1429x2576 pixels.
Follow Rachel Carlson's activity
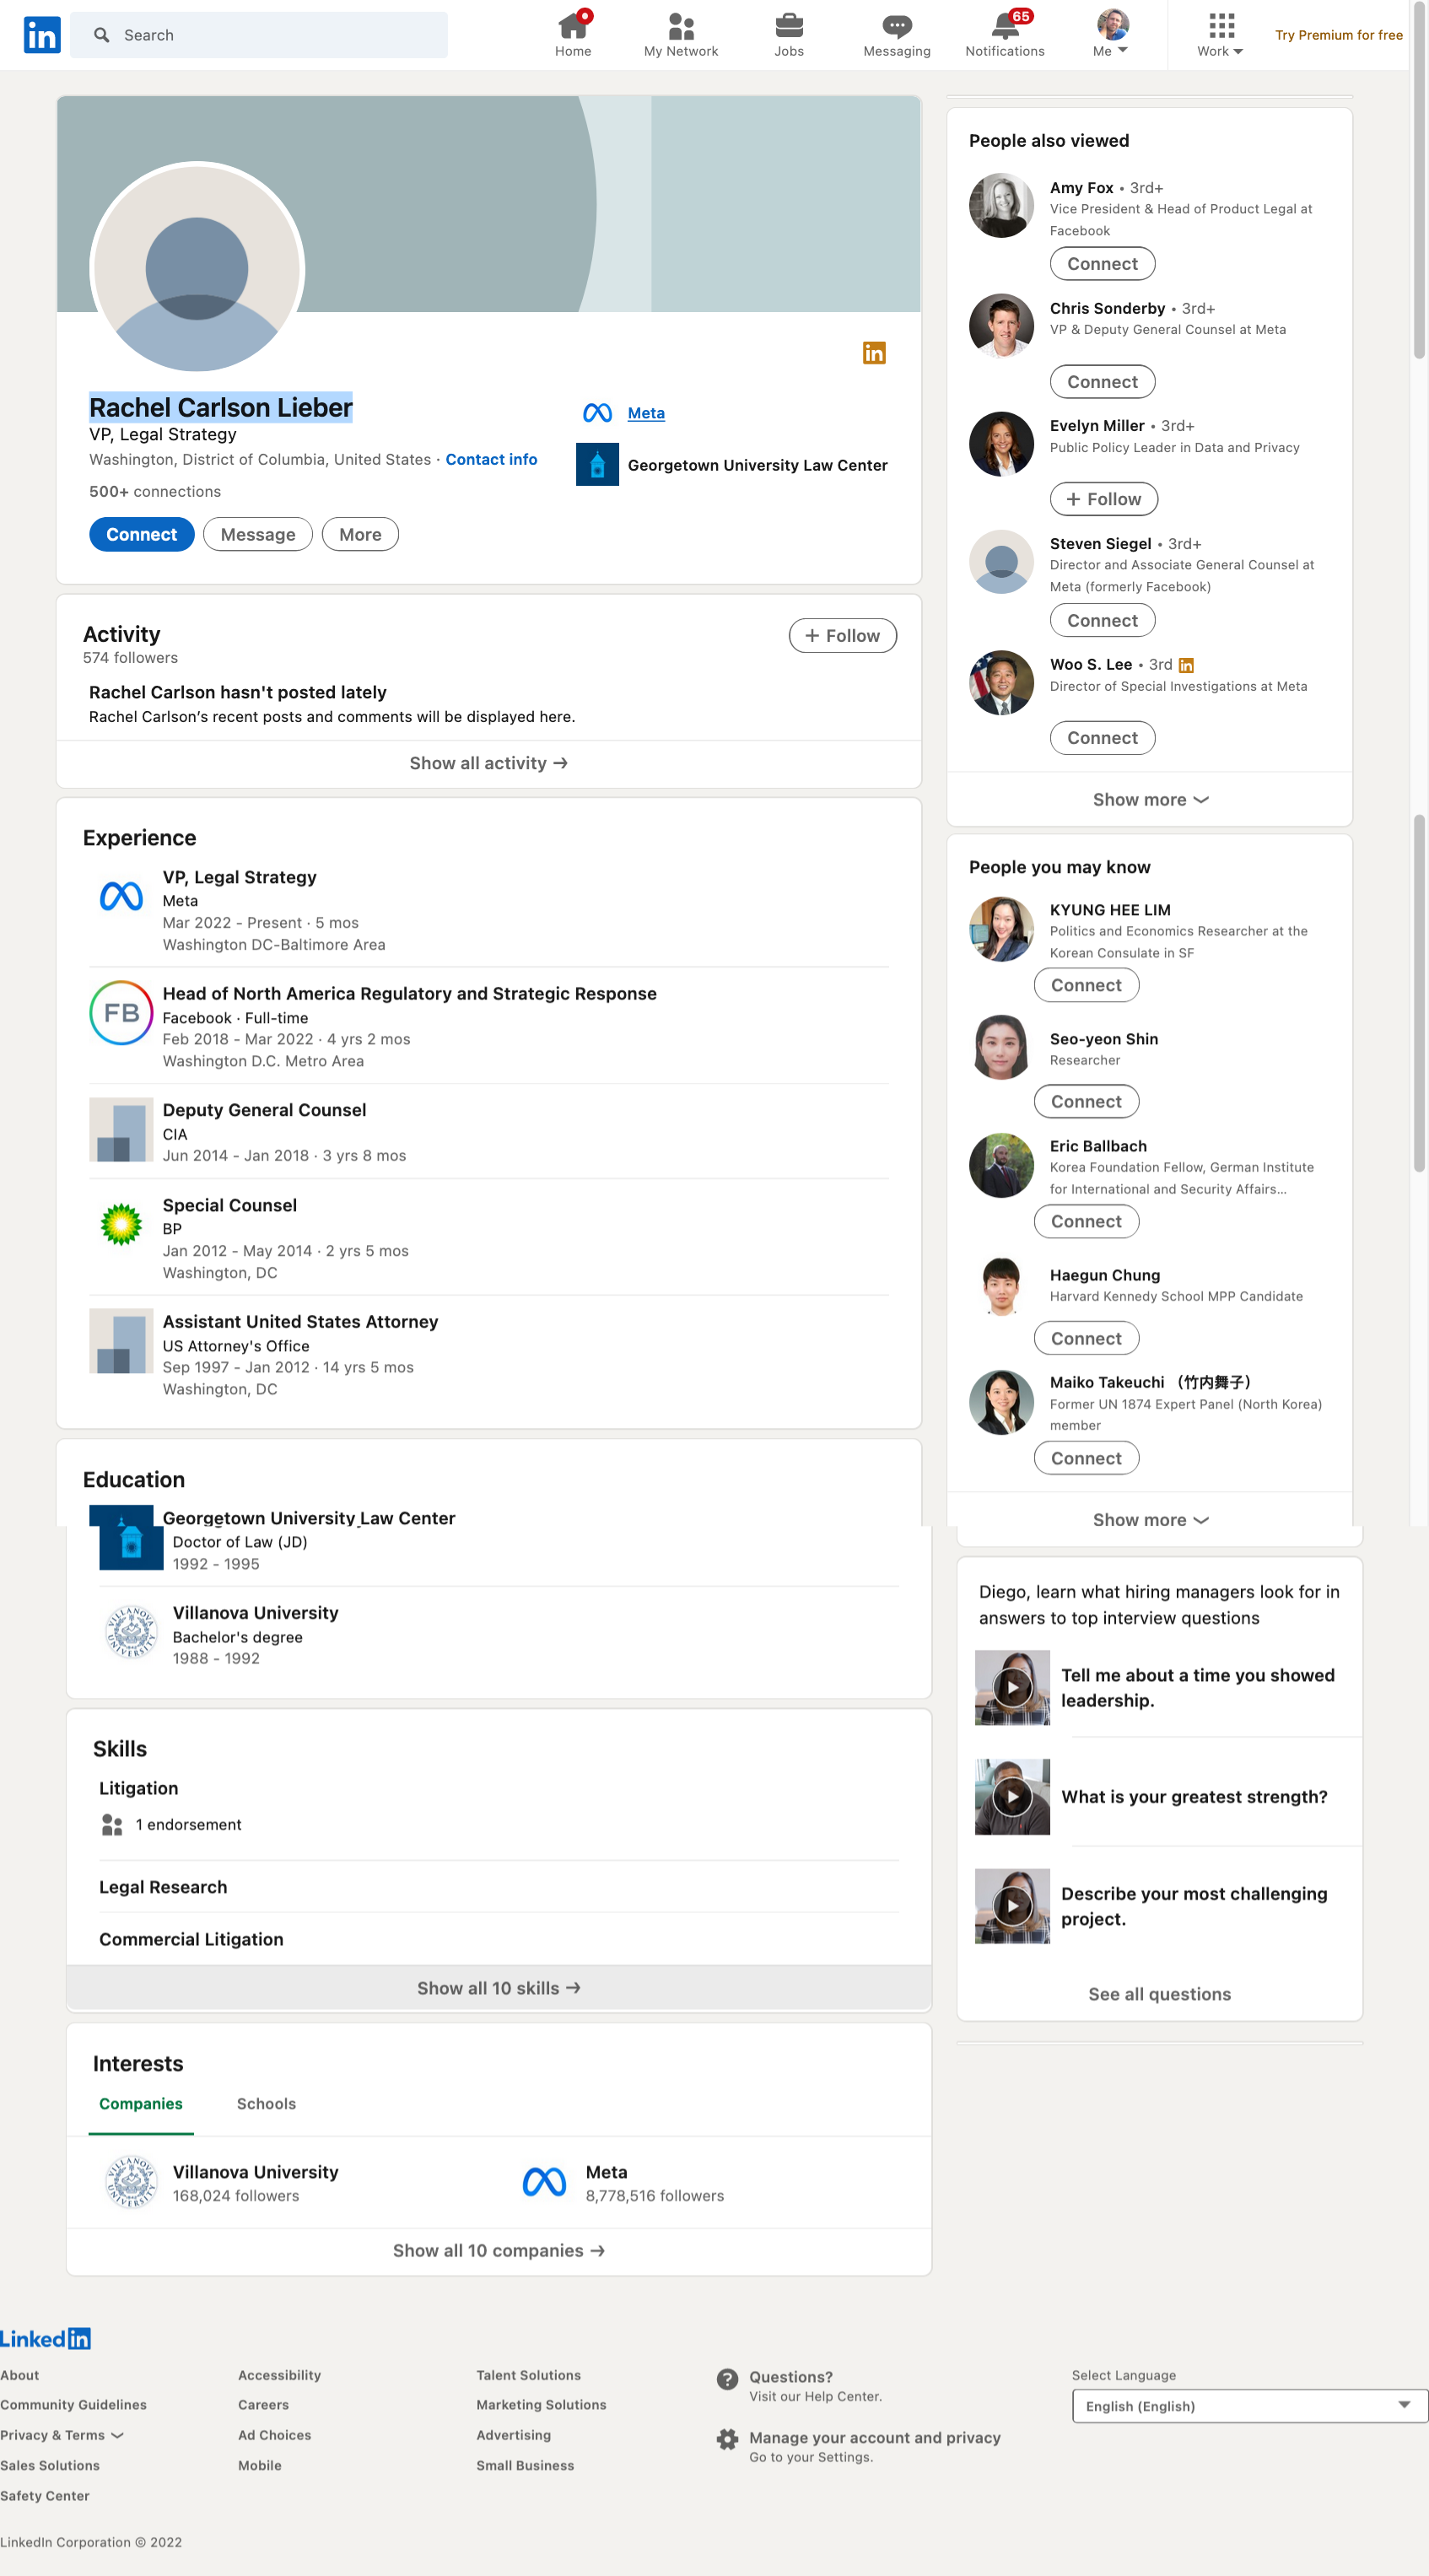[842, 636]
